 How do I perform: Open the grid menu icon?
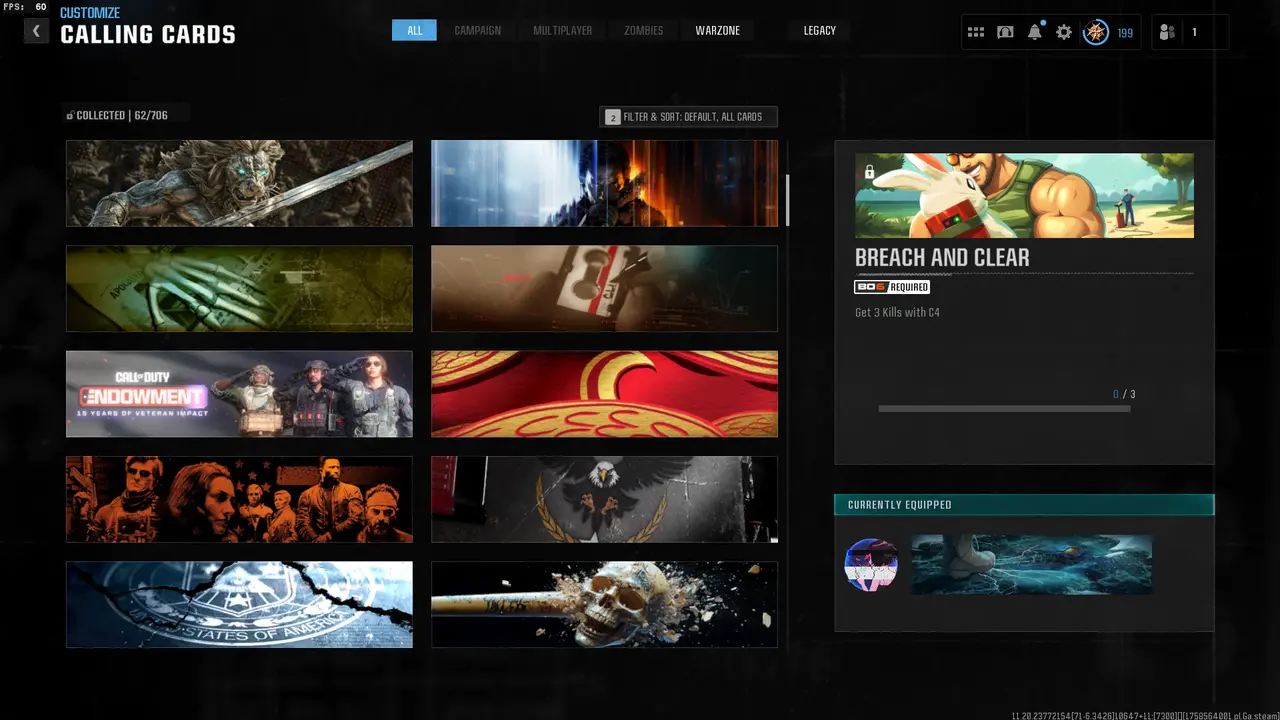pos(976,32)
